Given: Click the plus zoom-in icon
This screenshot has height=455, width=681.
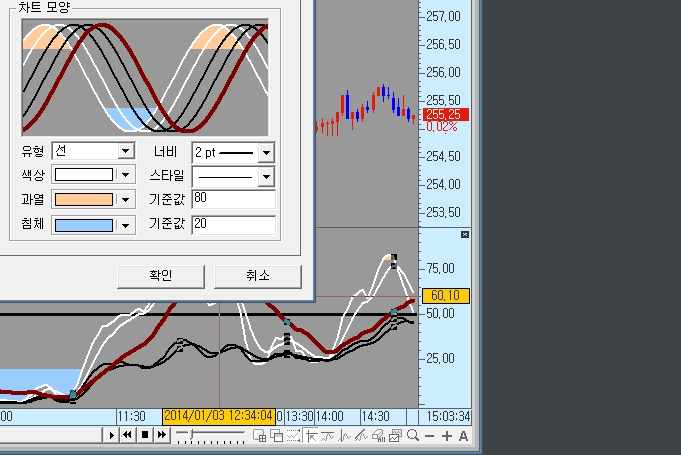Looking at the screenshot, I should pos(446,436).
